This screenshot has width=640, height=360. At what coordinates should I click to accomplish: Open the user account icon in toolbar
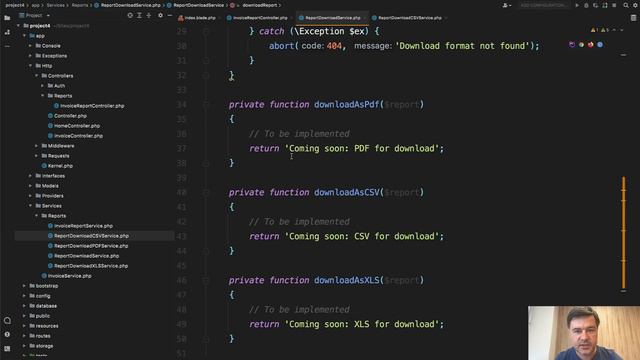[x=506, y=5]
